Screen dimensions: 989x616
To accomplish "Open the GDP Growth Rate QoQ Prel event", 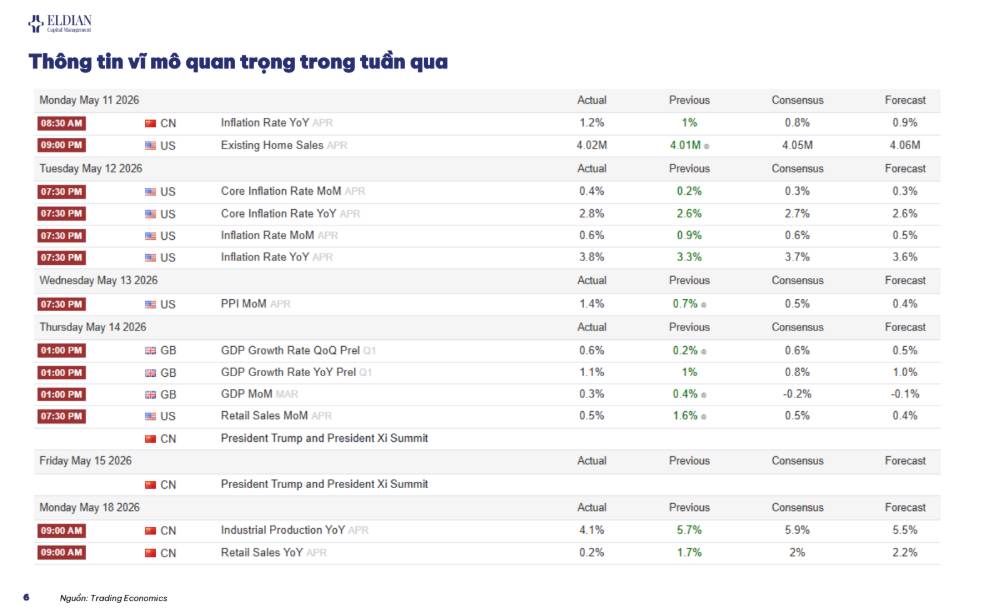I will (x=290, y=350).
